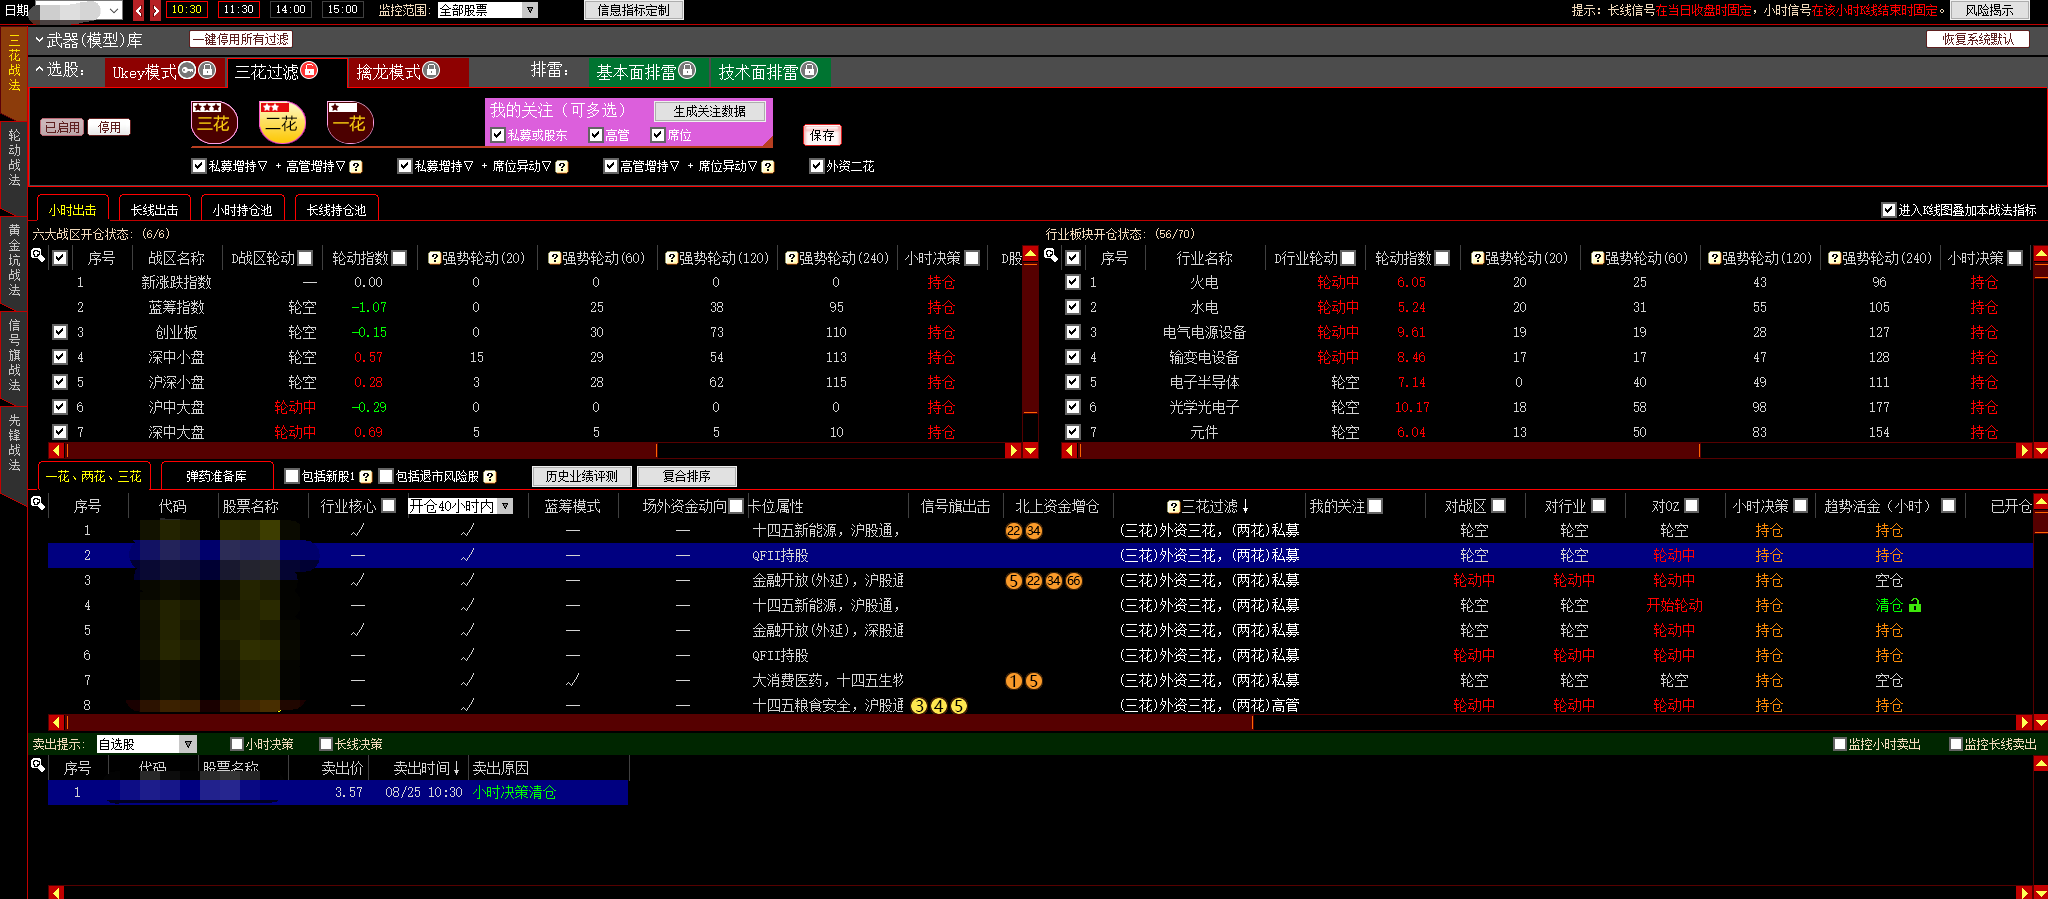
Task: Click the 历史业绩评测 button
Action: click(x=581, y=476)
